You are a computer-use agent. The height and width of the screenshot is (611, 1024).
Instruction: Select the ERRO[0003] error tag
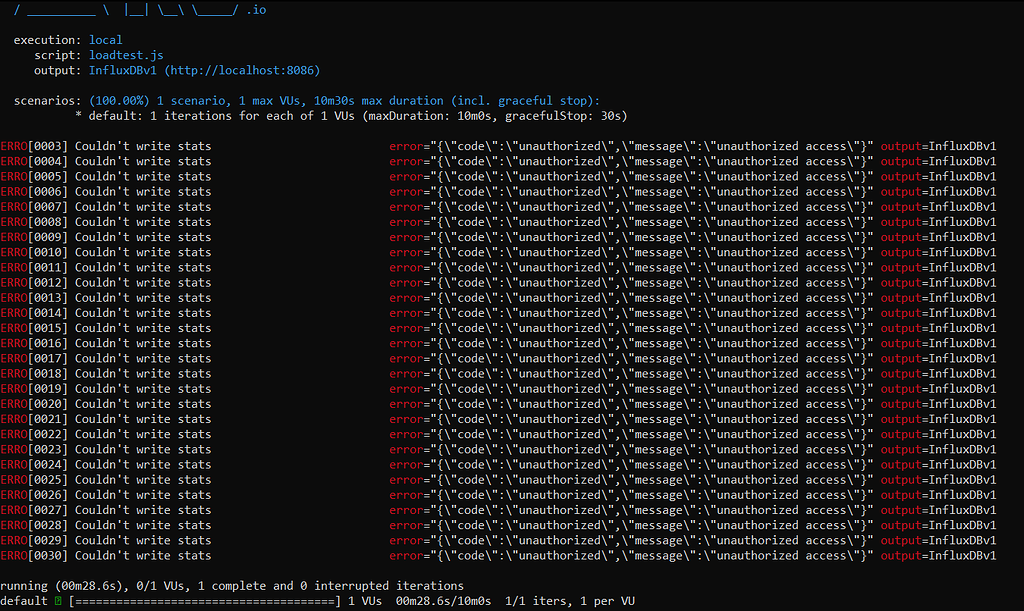point(32,146)
